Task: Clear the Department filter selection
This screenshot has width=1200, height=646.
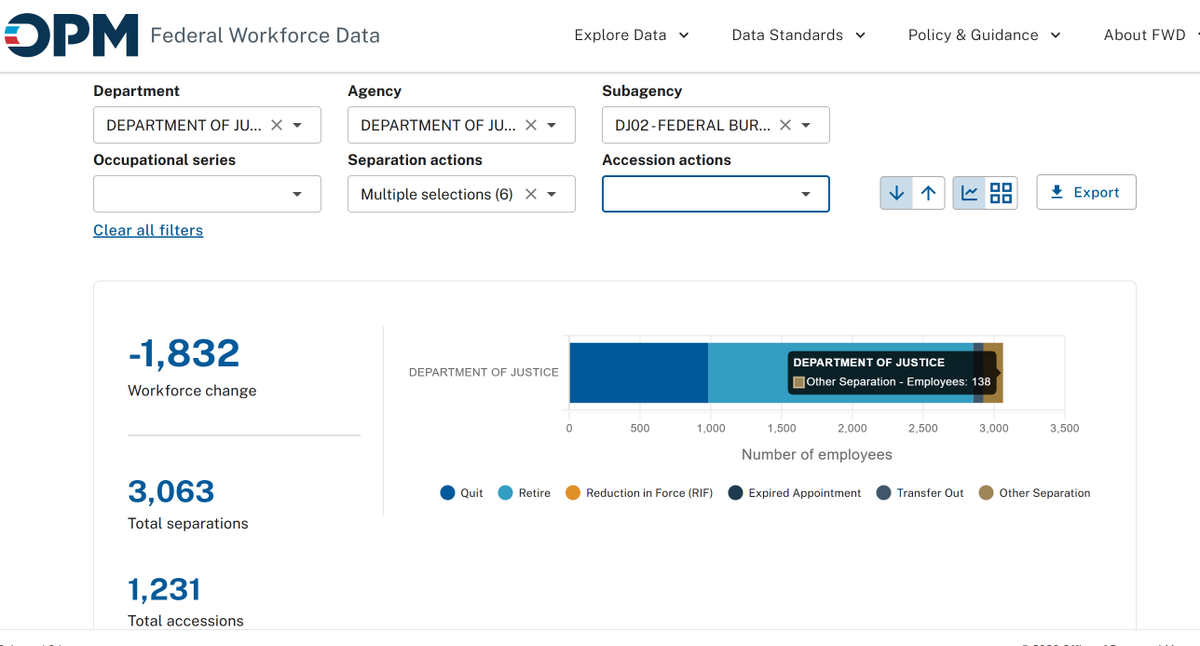Action: pos(277,125)
